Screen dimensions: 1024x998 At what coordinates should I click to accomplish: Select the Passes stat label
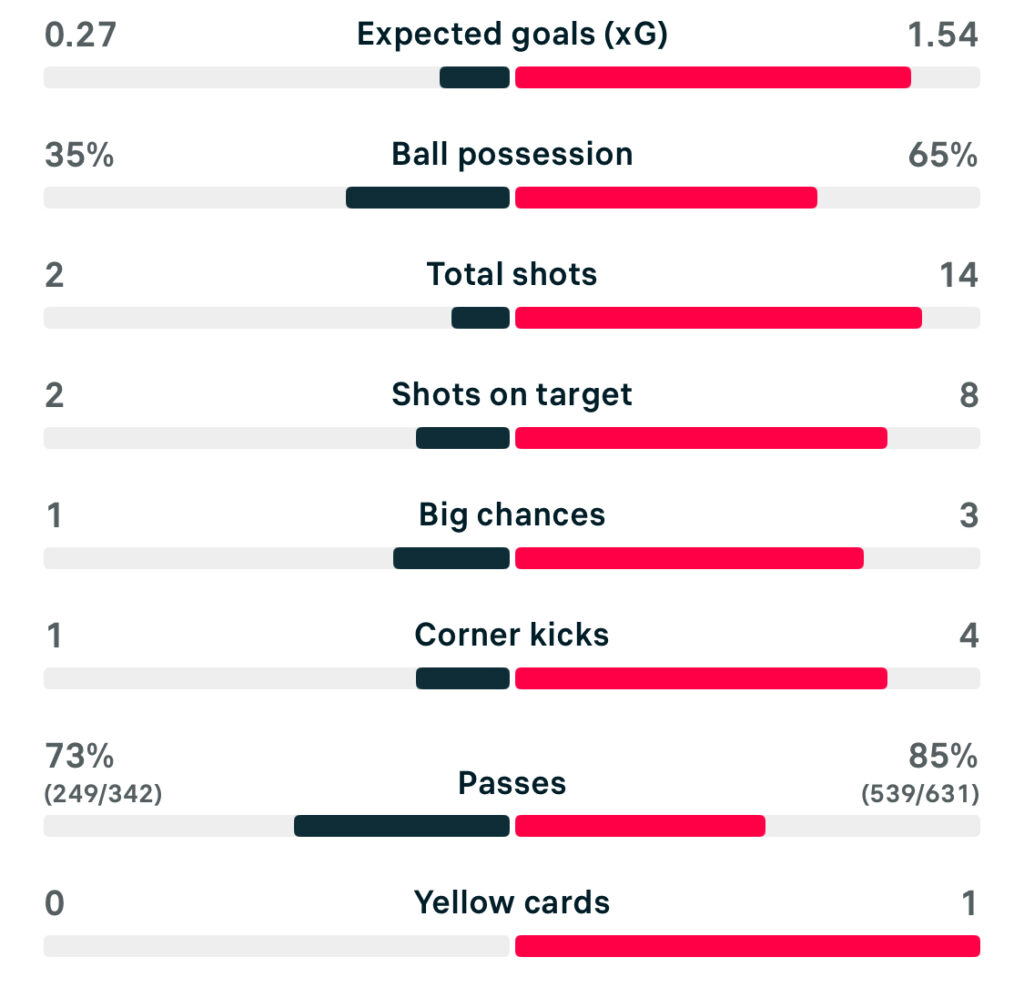(x=512, y=783)
